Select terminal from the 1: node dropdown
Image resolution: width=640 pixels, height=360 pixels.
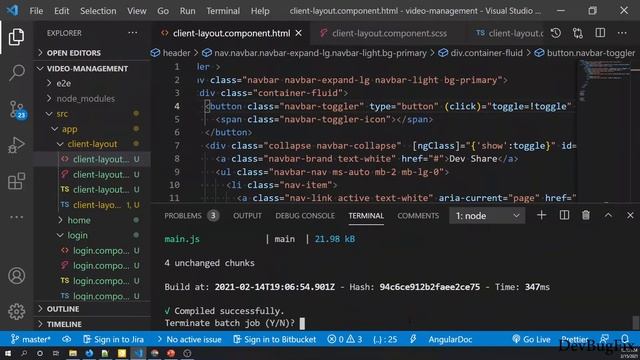(487, 216)
